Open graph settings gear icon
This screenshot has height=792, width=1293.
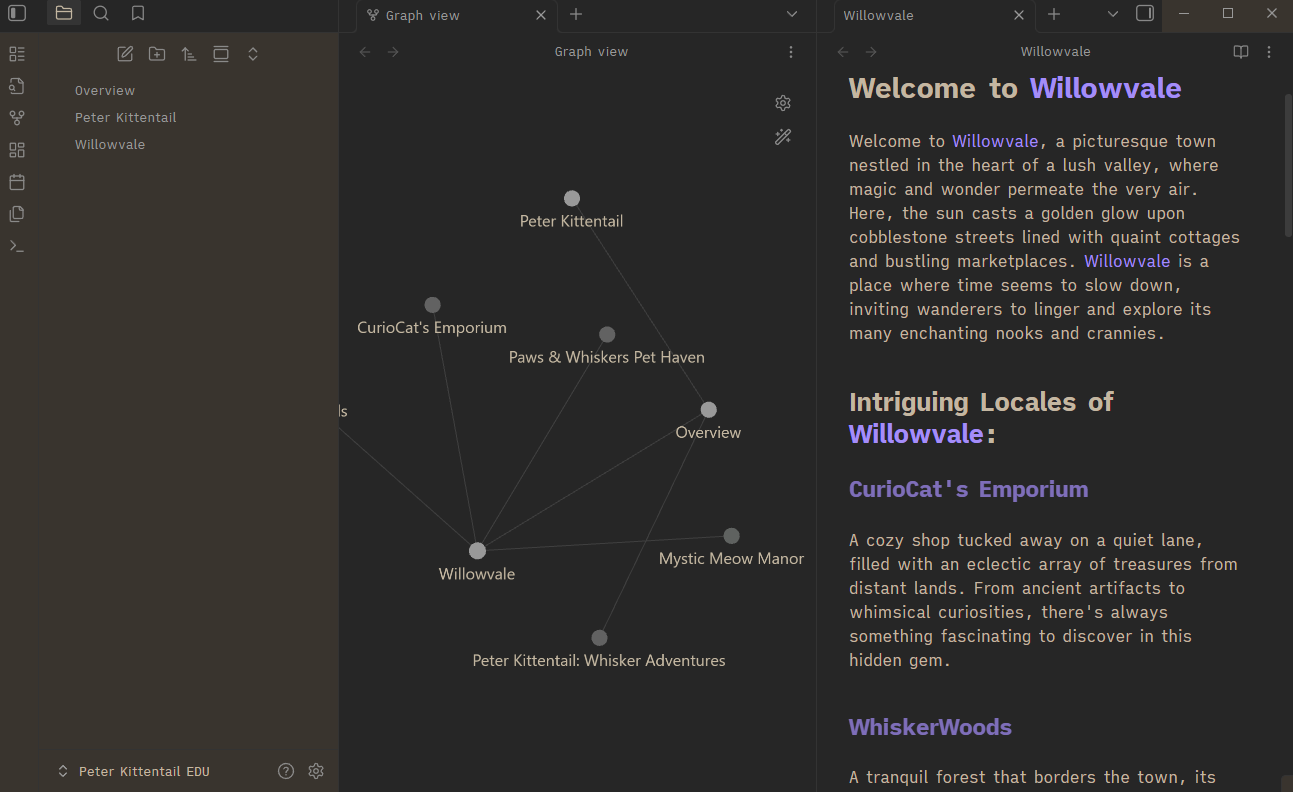click(783, 103)
